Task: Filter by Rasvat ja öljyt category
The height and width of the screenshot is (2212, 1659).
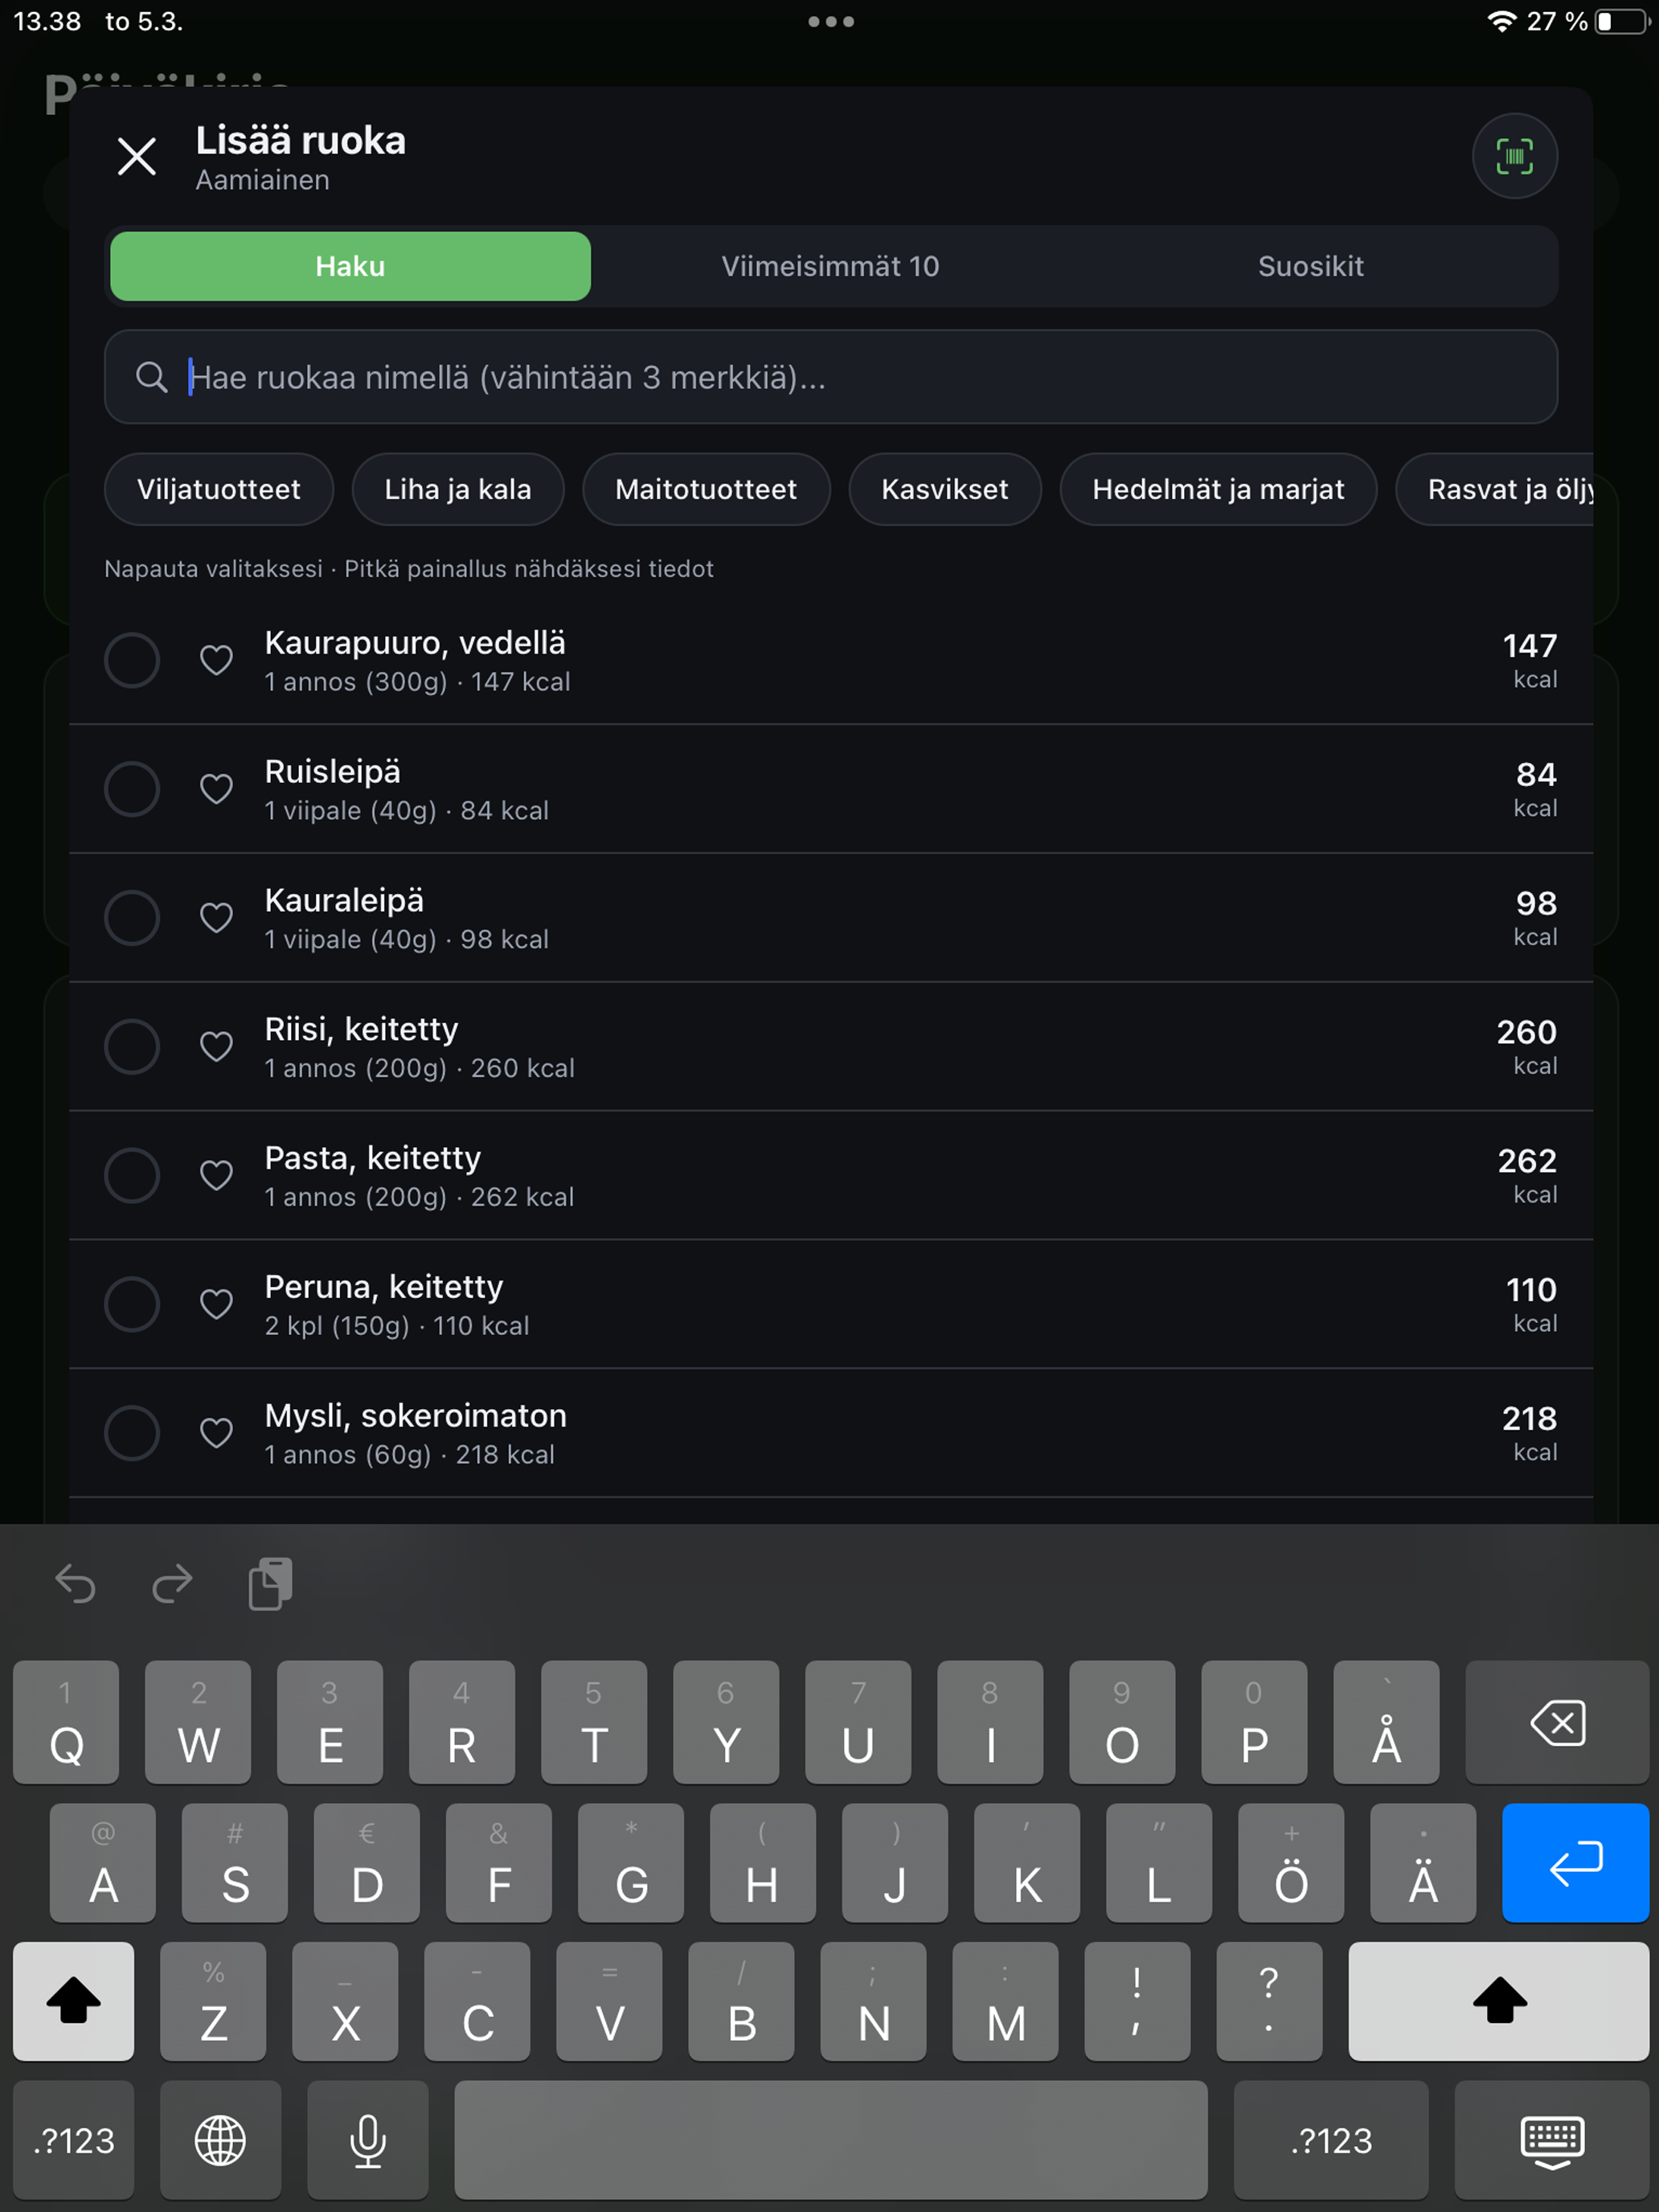Action: [1495, 489]
